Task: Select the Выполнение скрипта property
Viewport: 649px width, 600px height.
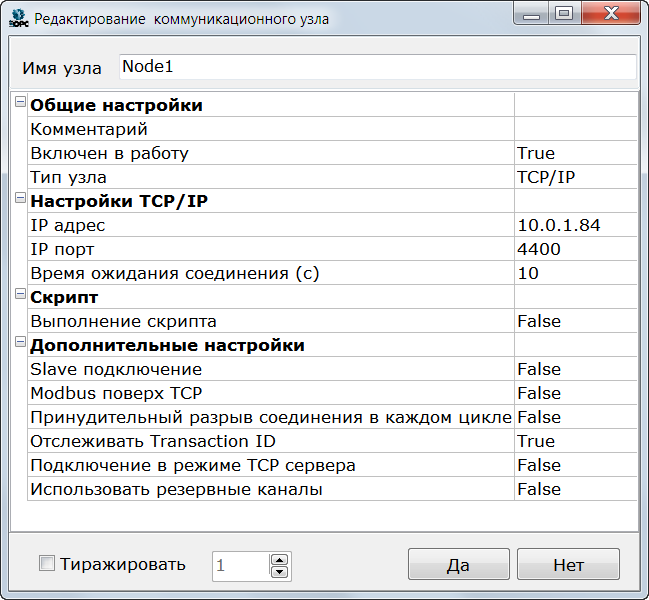Action: tap(271, 321)
